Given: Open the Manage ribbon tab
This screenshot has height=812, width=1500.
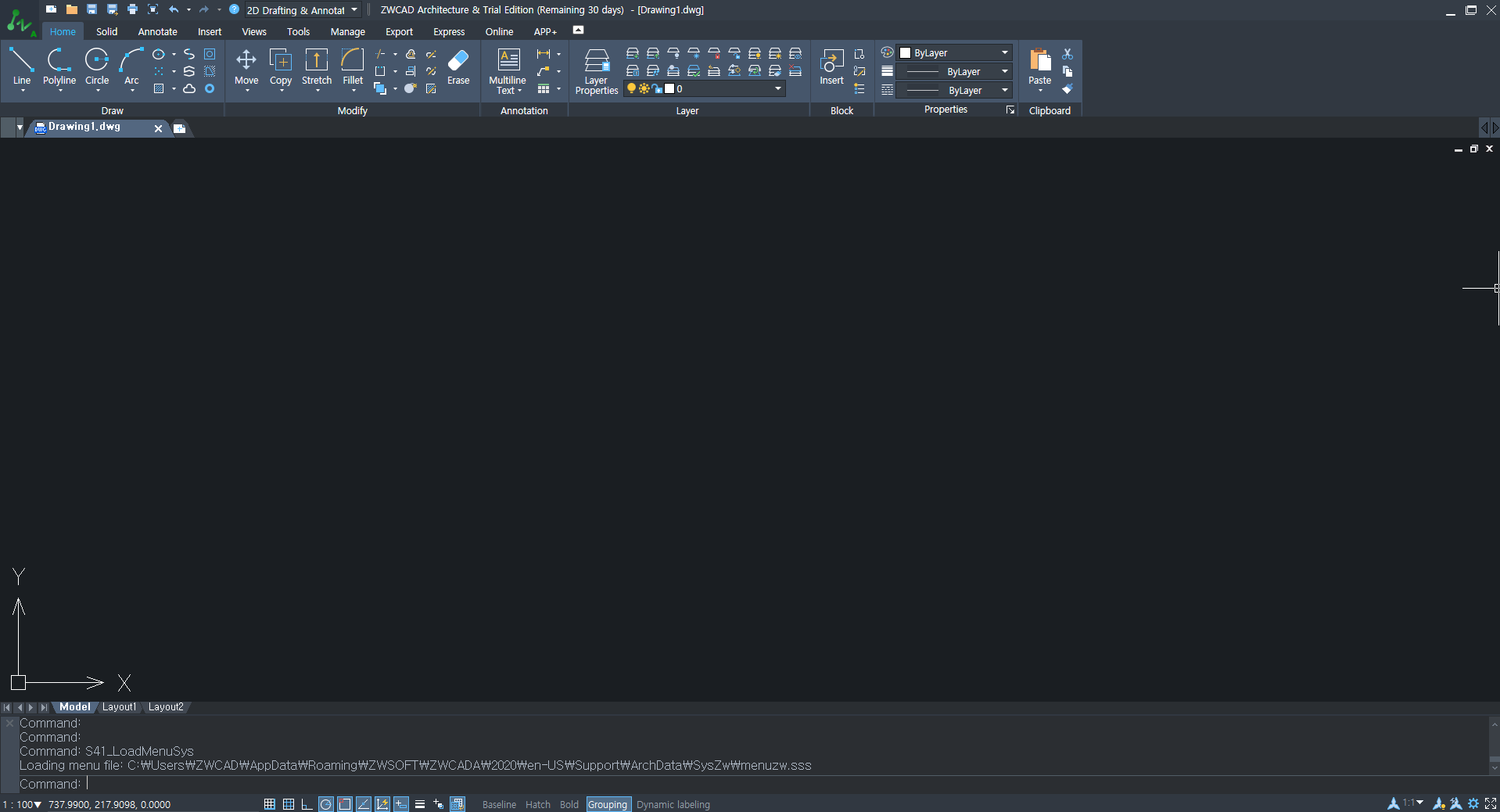Looking at the screenshot, I should pyautogui.click(x=348, y=31).
